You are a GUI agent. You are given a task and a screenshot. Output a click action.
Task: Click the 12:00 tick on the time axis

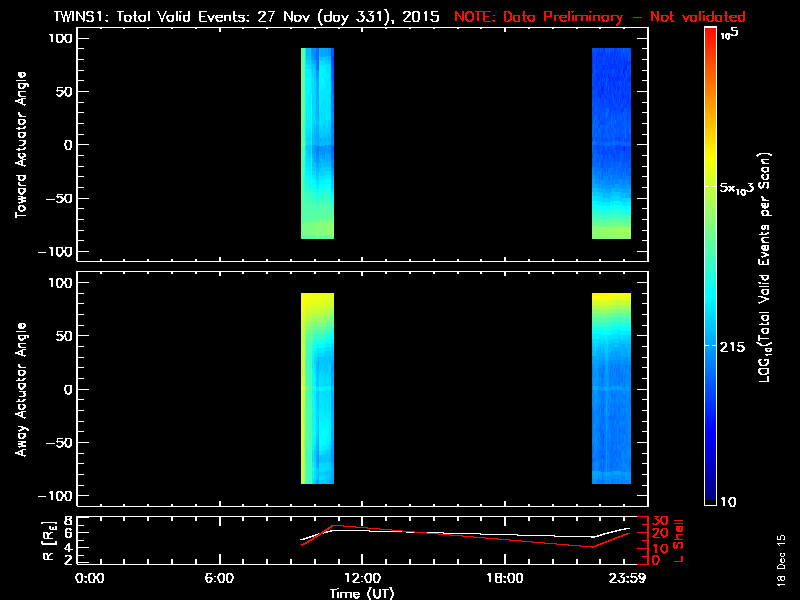tap(361, 579)
